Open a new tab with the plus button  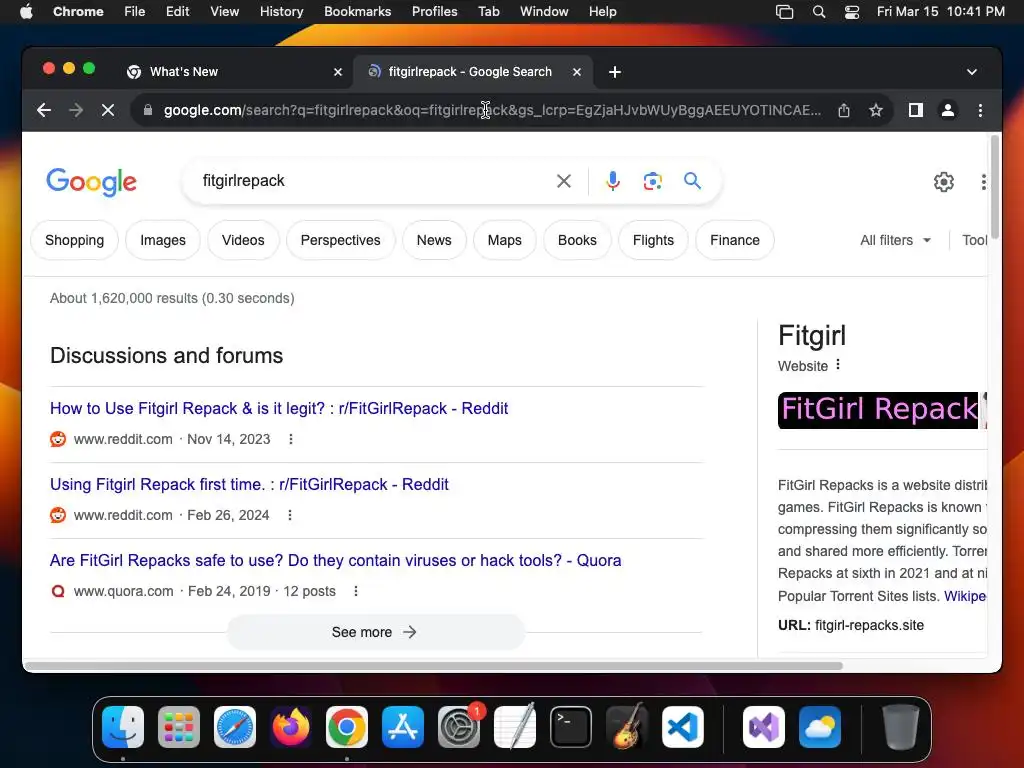tap(615, 72)
